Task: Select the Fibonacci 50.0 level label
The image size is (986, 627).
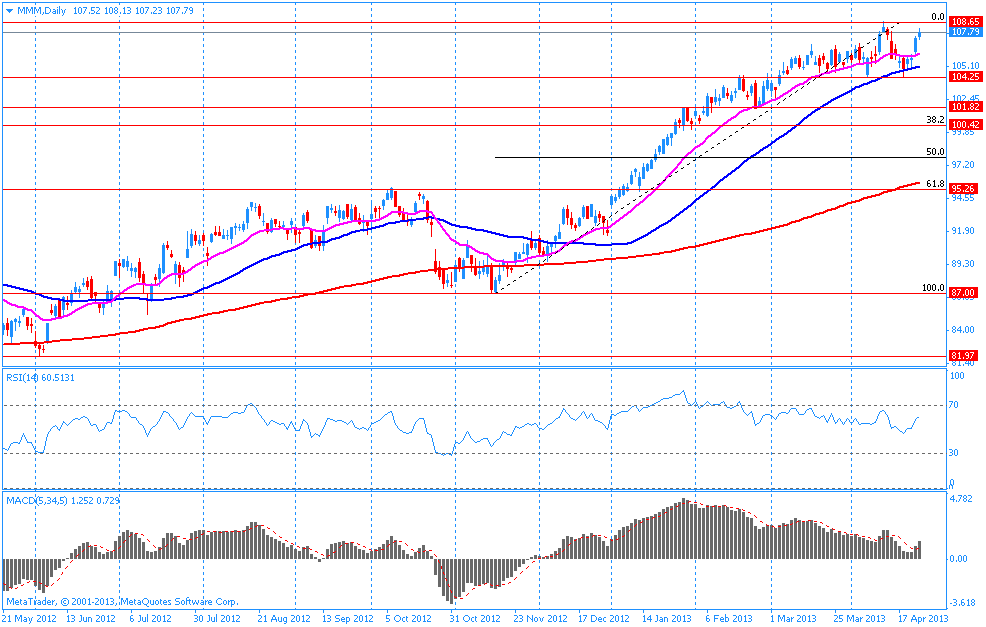Action: pyautogui.click(x=935, y=152)
